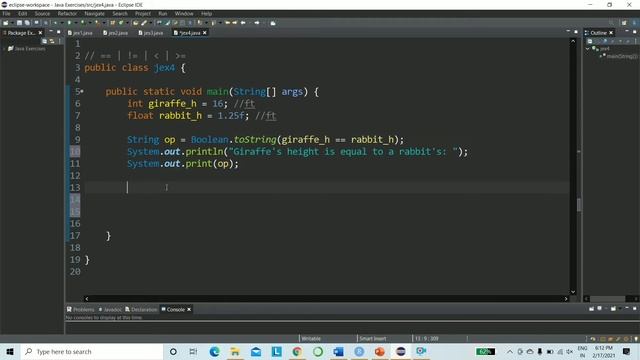
Task: Collapse the main method fold at line 5
Action: click(82, 91)
